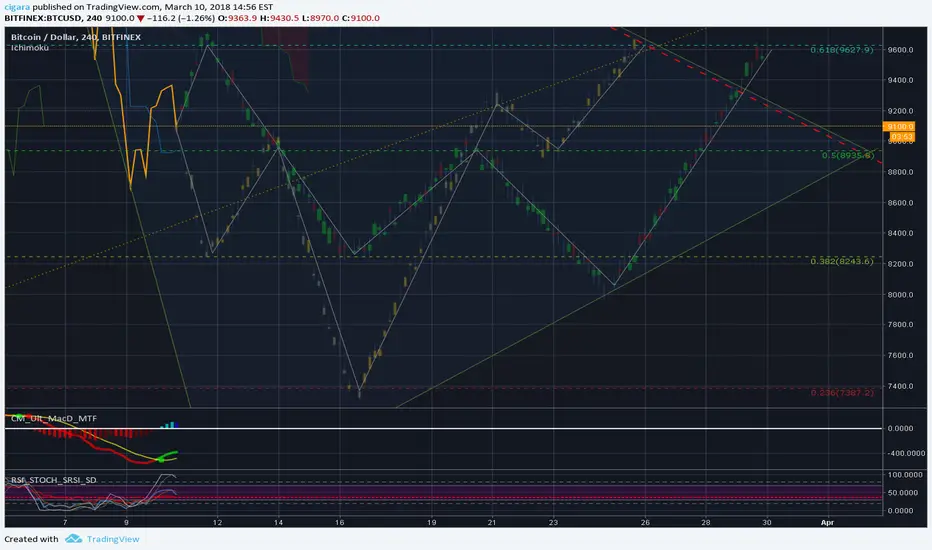Click the date label 16 on time axis
This screenshot has height=550, width=932.
click(x=340, y=523)
